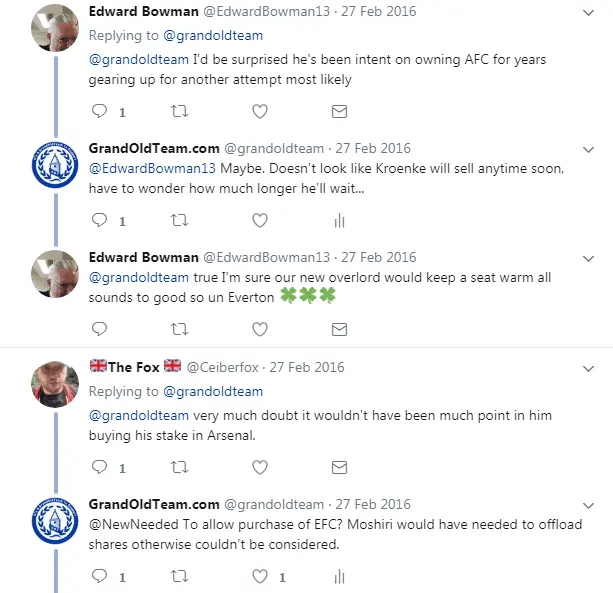Like Edward Bowman's first tweet
Image resolution: width=613 pixels, height=593 pixels.
pyautogui.click(x=259, y=111)
